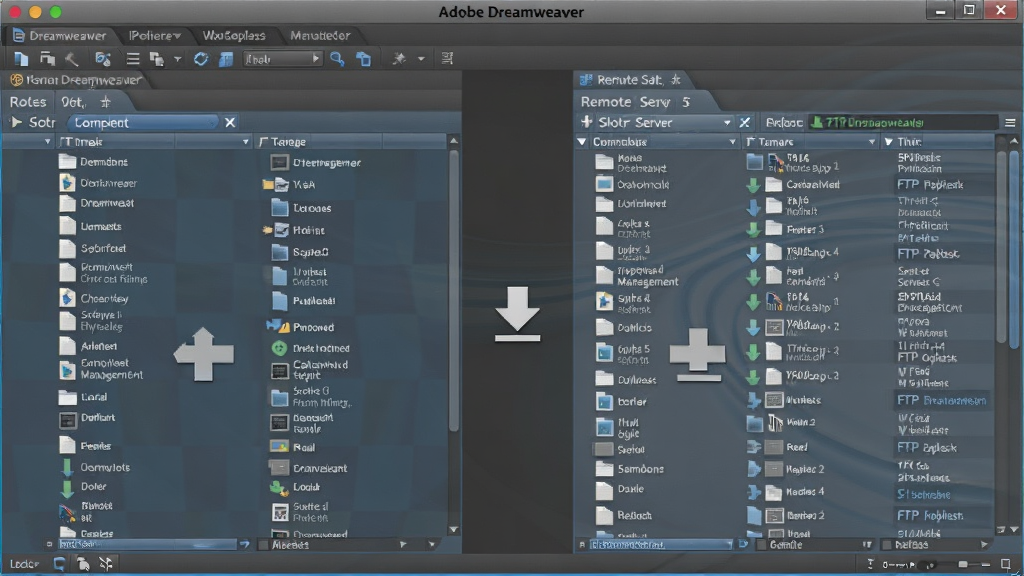Open the IPoliere menu tab
The image size is (1024, 576).
154,35
